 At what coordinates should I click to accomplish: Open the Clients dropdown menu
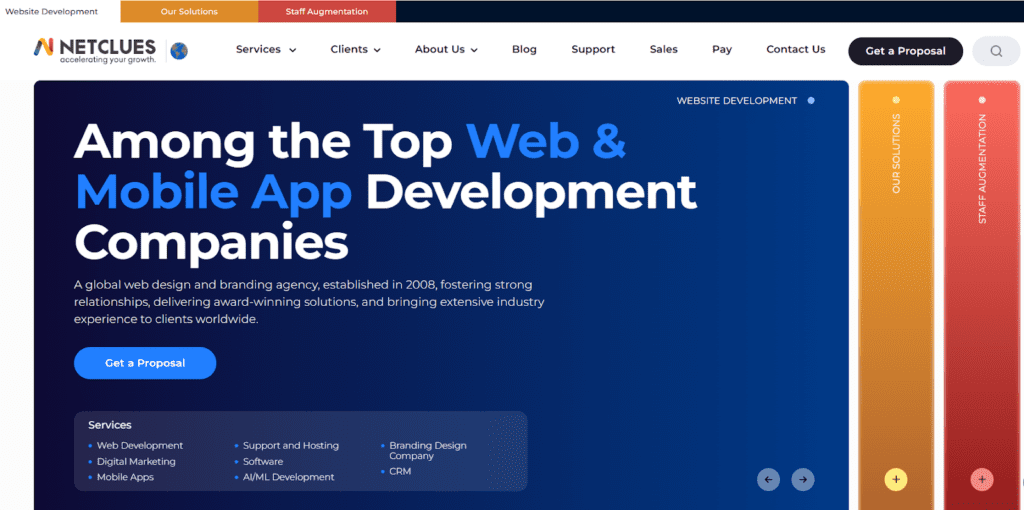pyautogui.click(x=355, y=50)
